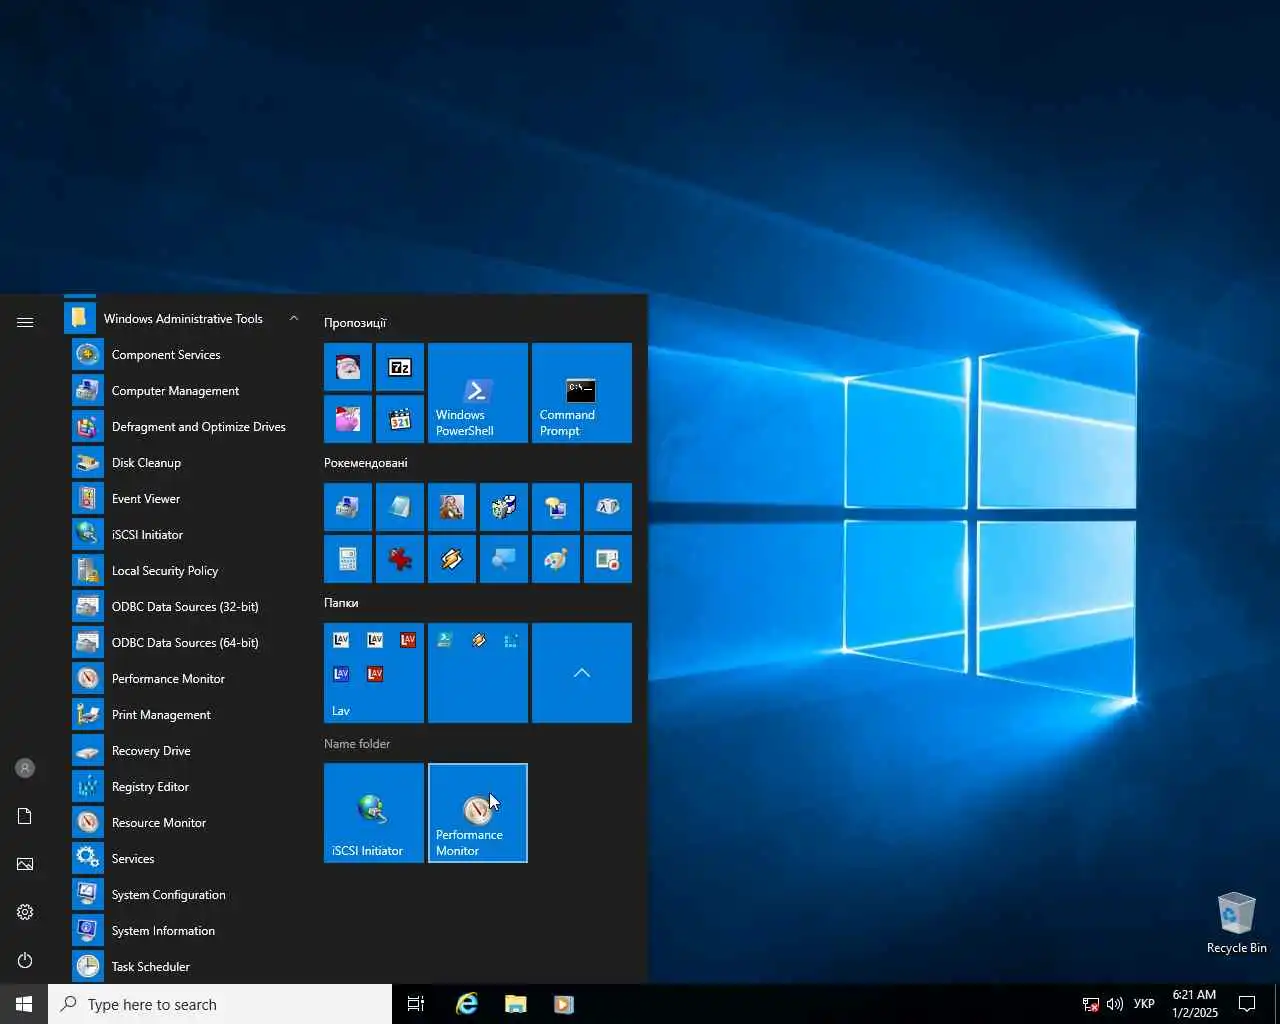Open Defragment and Optimize Drives
1280x1024 pixels.
point(184,427)
